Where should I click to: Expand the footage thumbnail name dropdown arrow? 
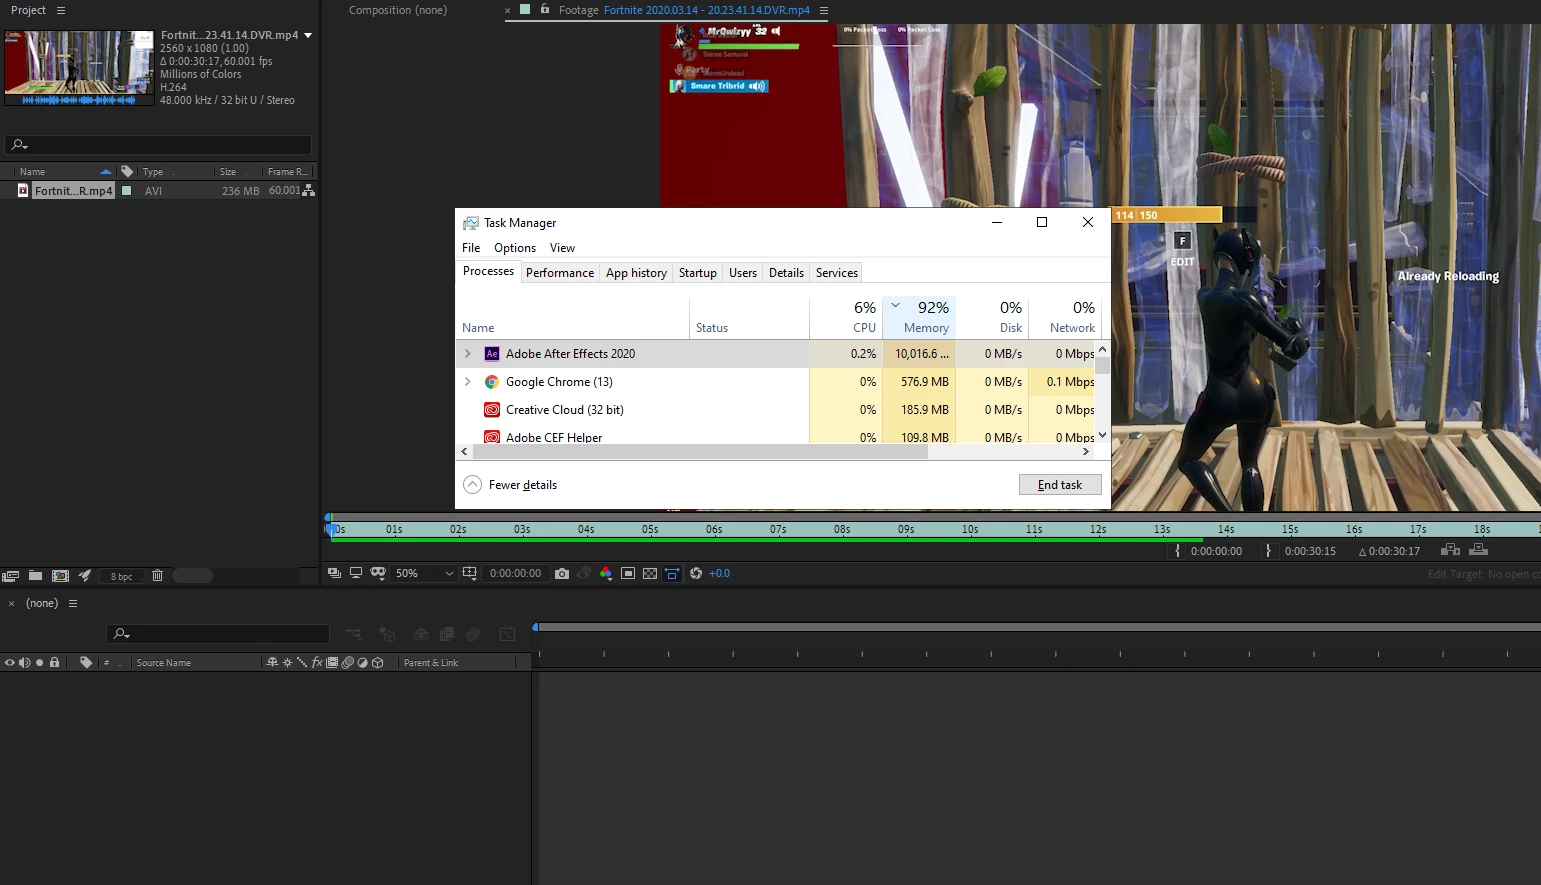(x=308, y=35)
